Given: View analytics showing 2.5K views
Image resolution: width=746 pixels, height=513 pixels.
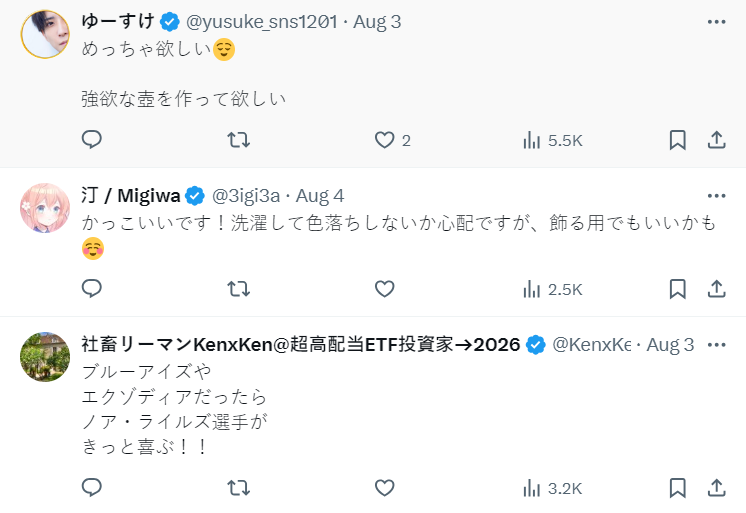Looking at the screenshot, I should tap(552, 289).
